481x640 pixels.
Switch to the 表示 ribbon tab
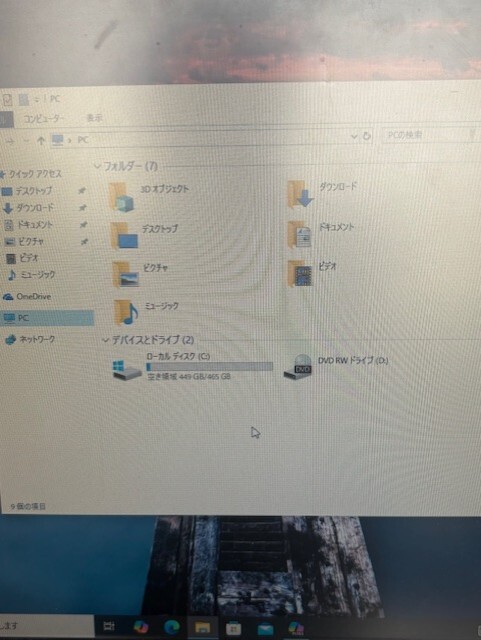pyautogui.click(x=94, y=118)
